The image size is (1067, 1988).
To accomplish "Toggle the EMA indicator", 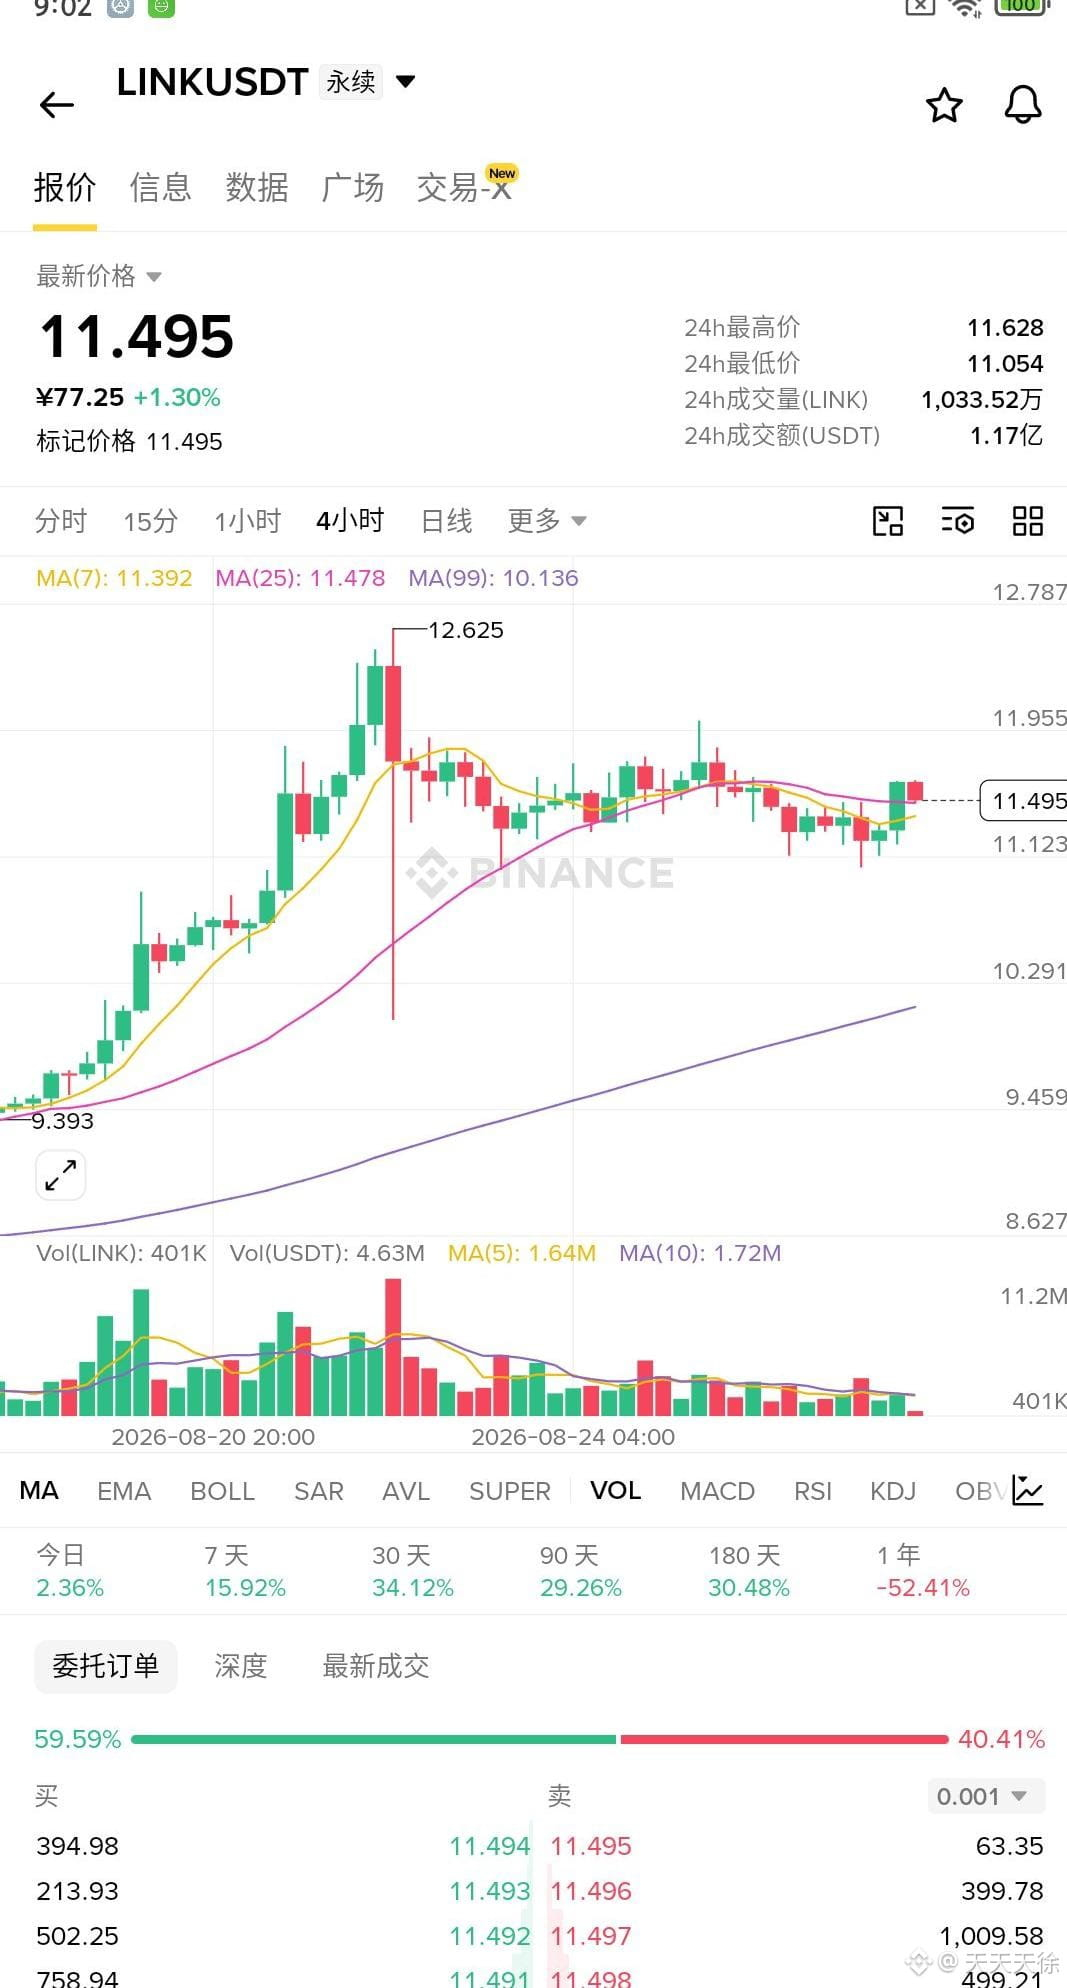I will (x=124, y=1491).
